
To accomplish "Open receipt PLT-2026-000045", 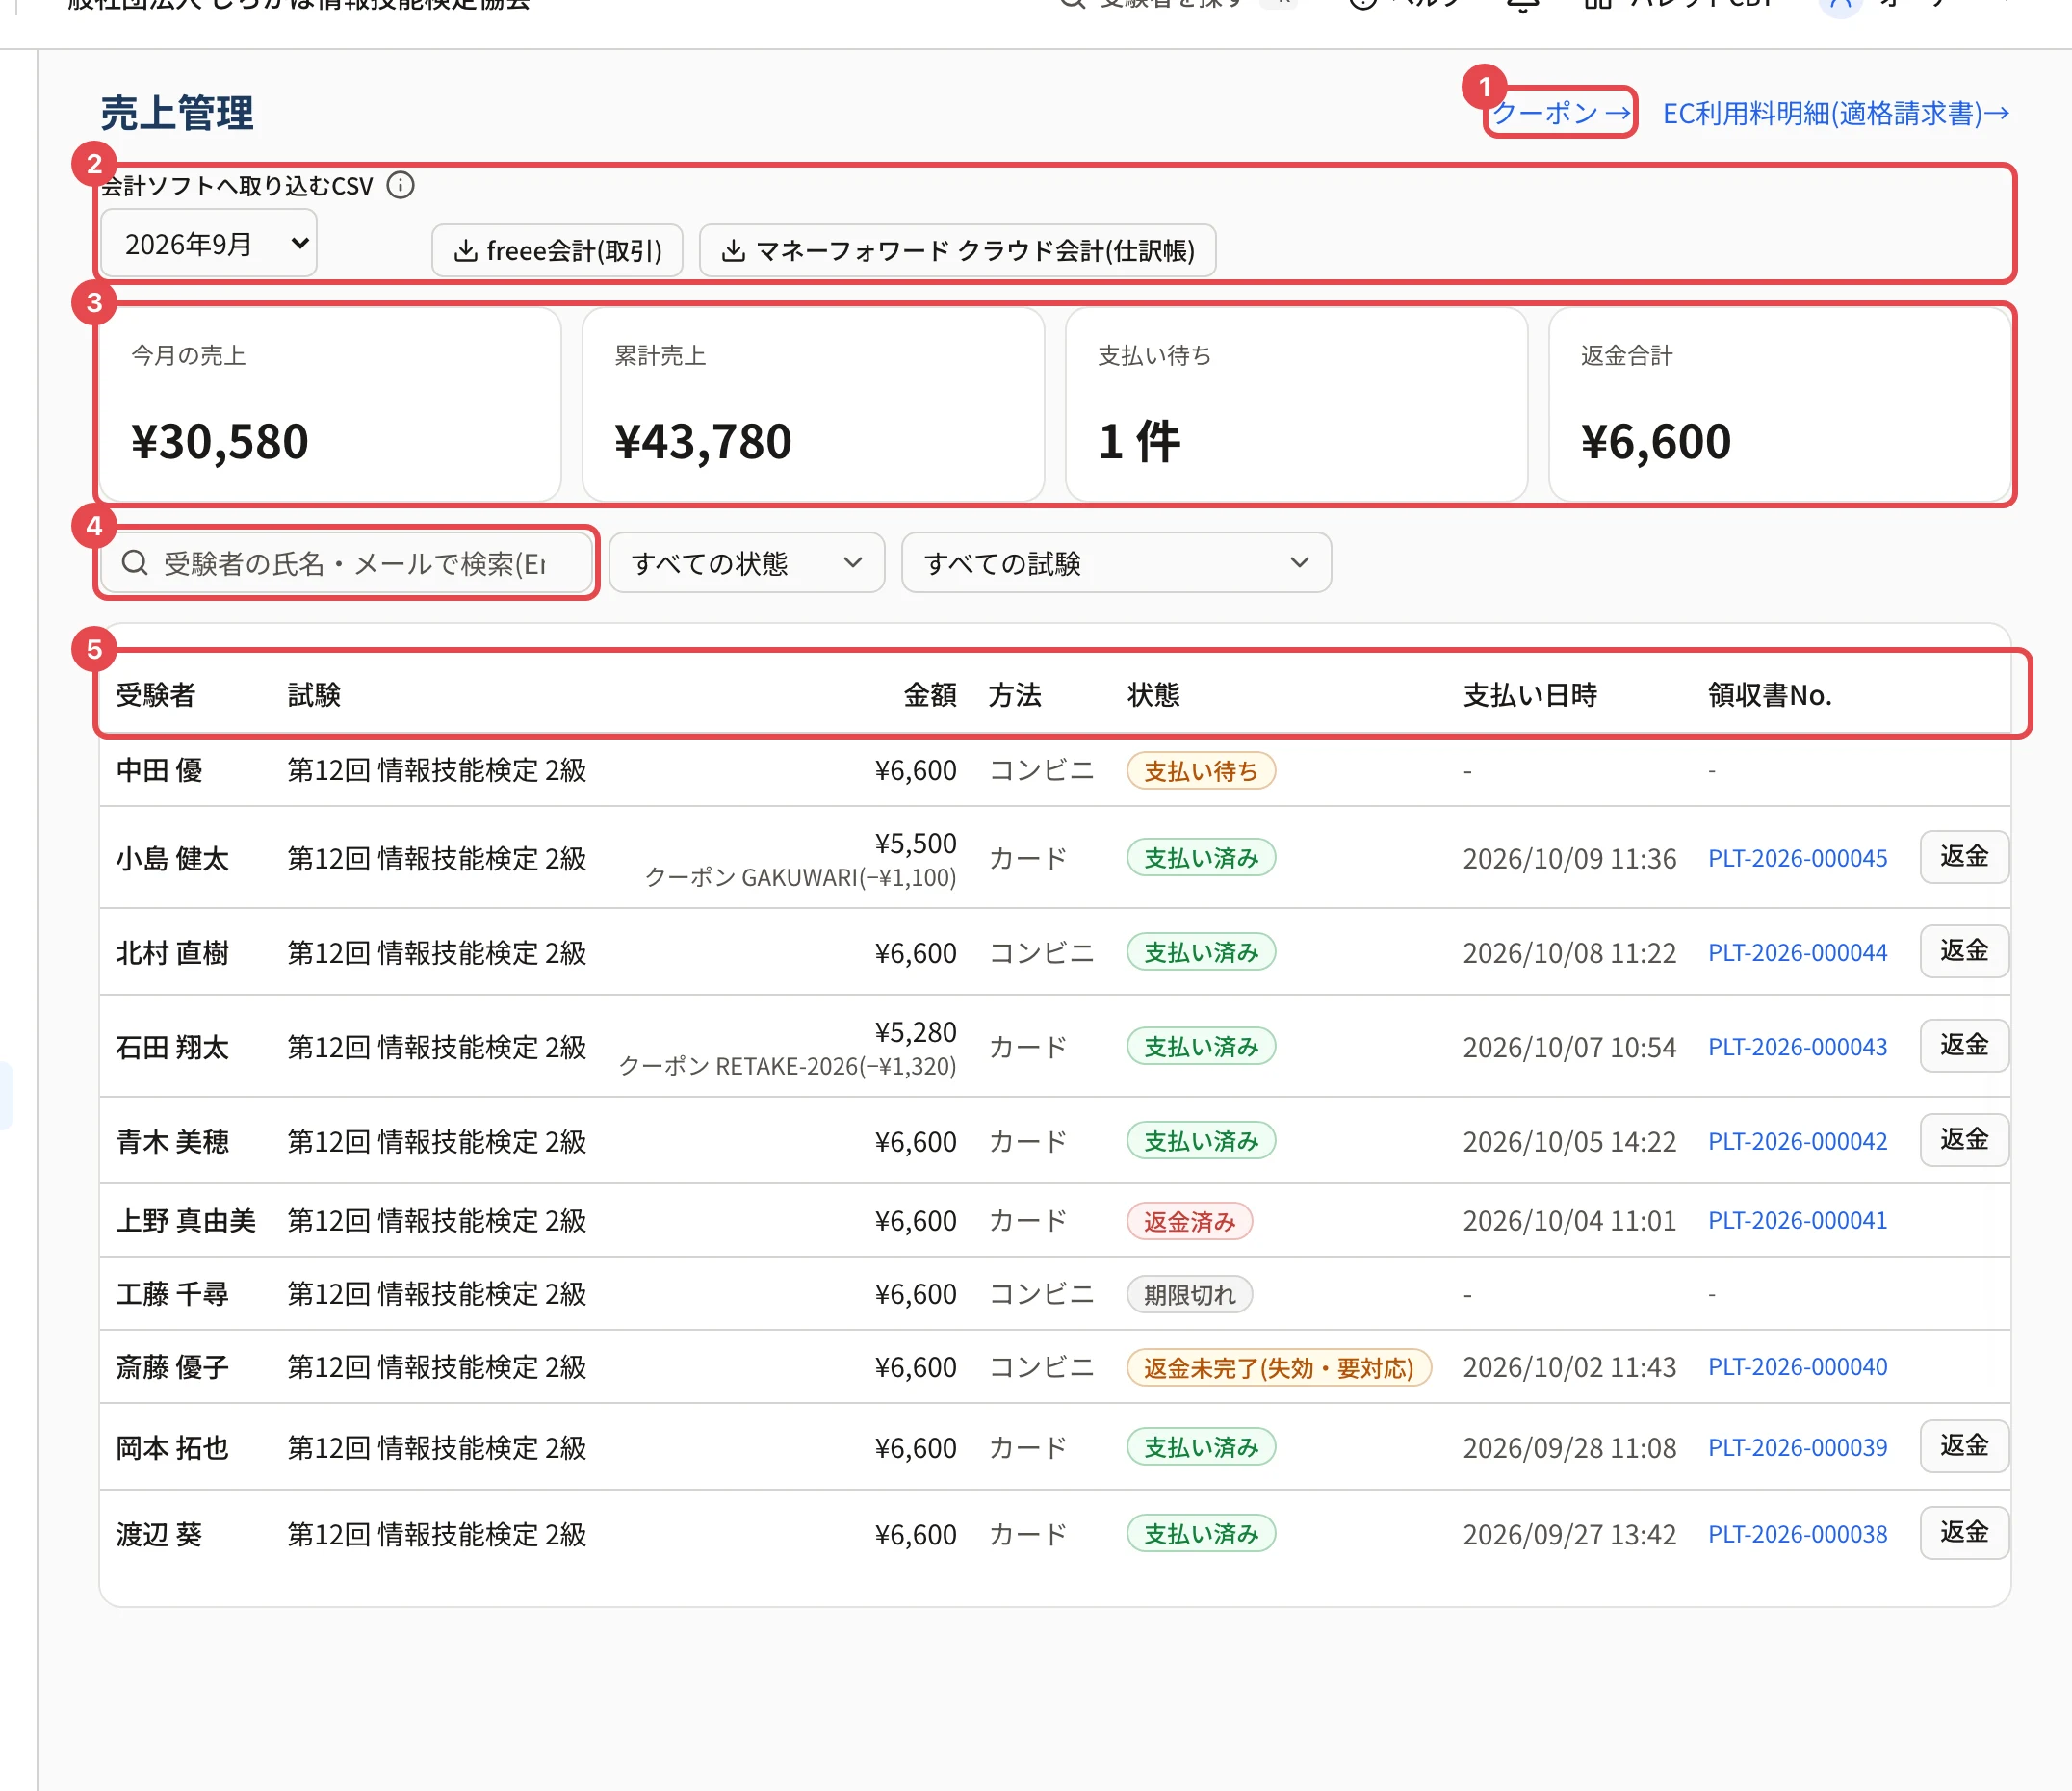I will 1797,858.
